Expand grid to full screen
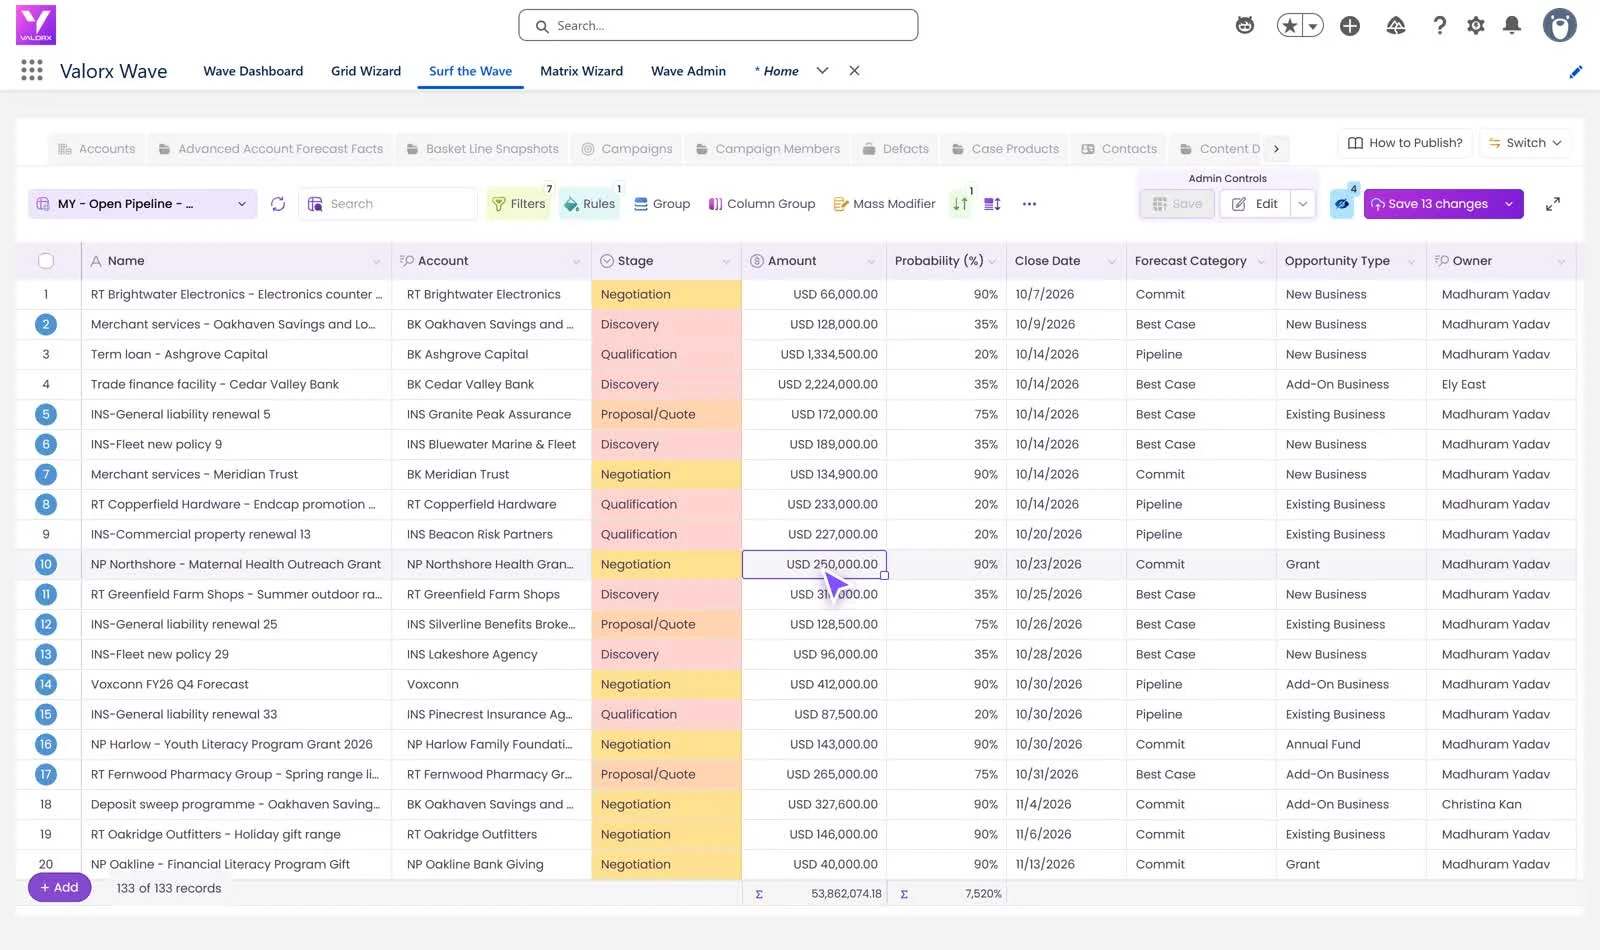Viewport: 1600px width, 950px height. [x=1553, y=204]
